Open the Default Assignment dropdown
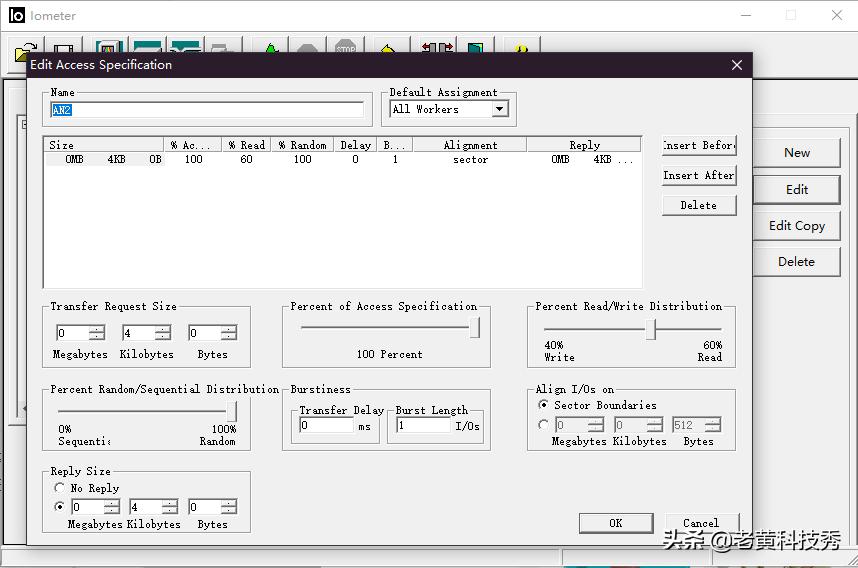 (x=500, y=109)
